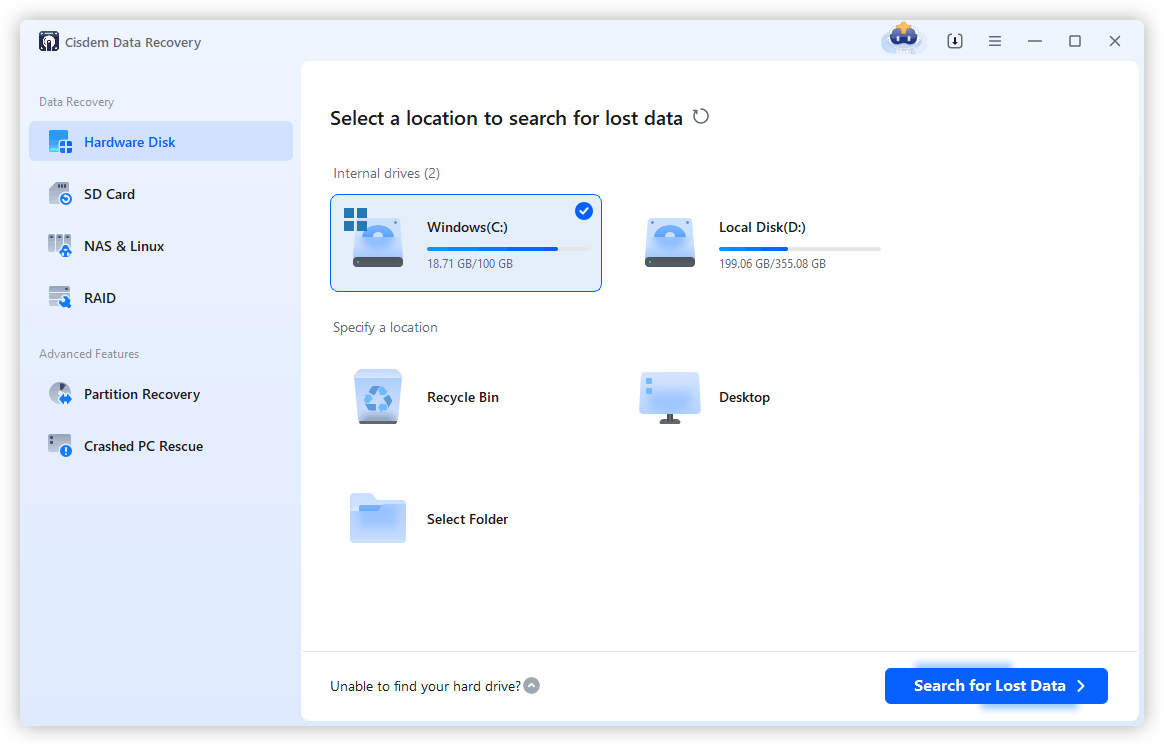Click the upgrade robot icon

pyautogui.click(x=902, y=40)
